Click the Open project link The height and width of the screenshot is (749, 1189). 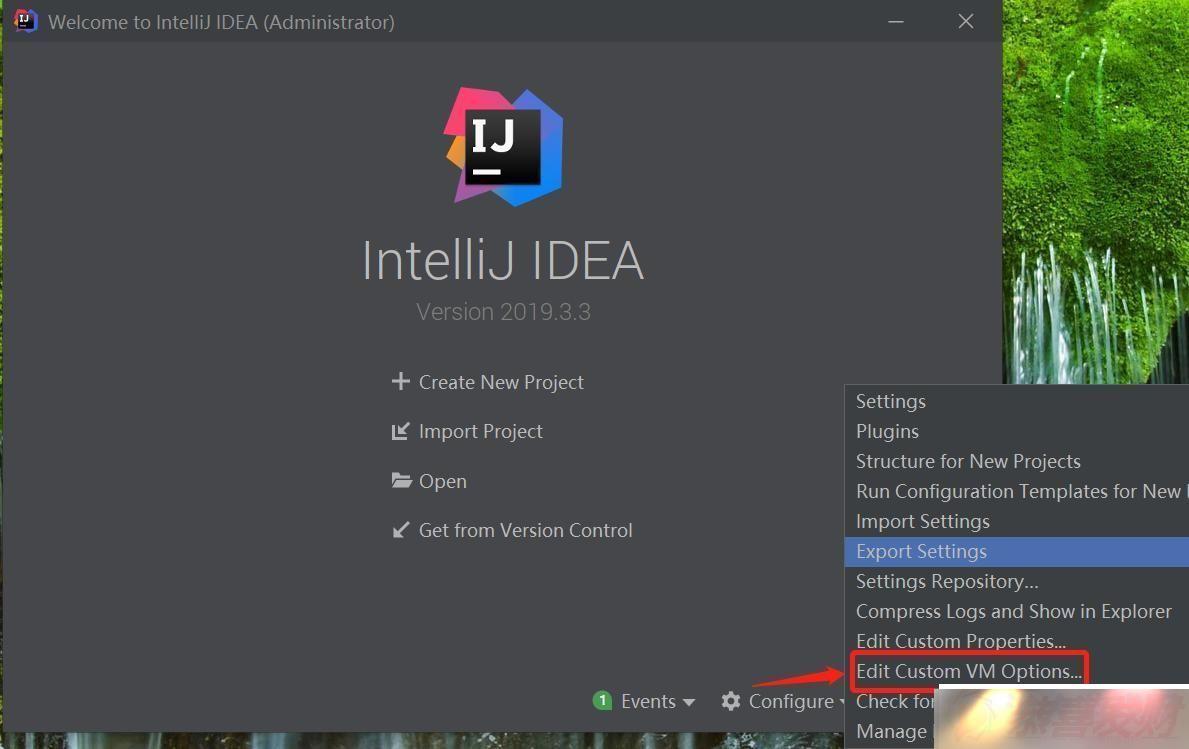point(443,481)
